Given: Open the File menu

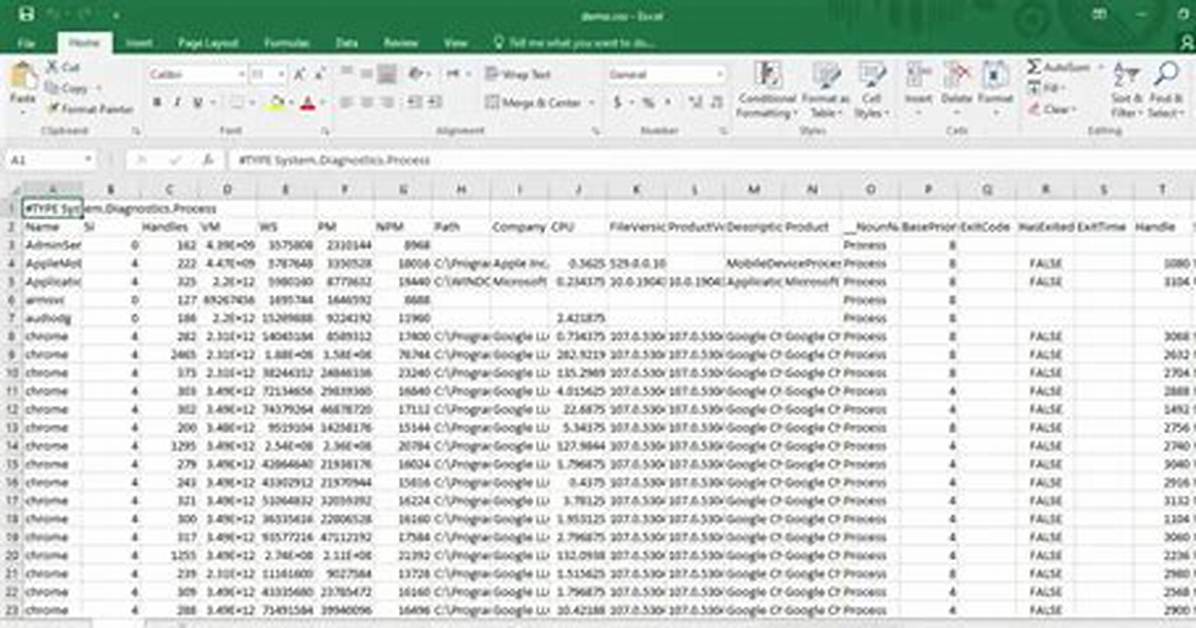Looking at the screenshot, I should click(x=26, y=43).
